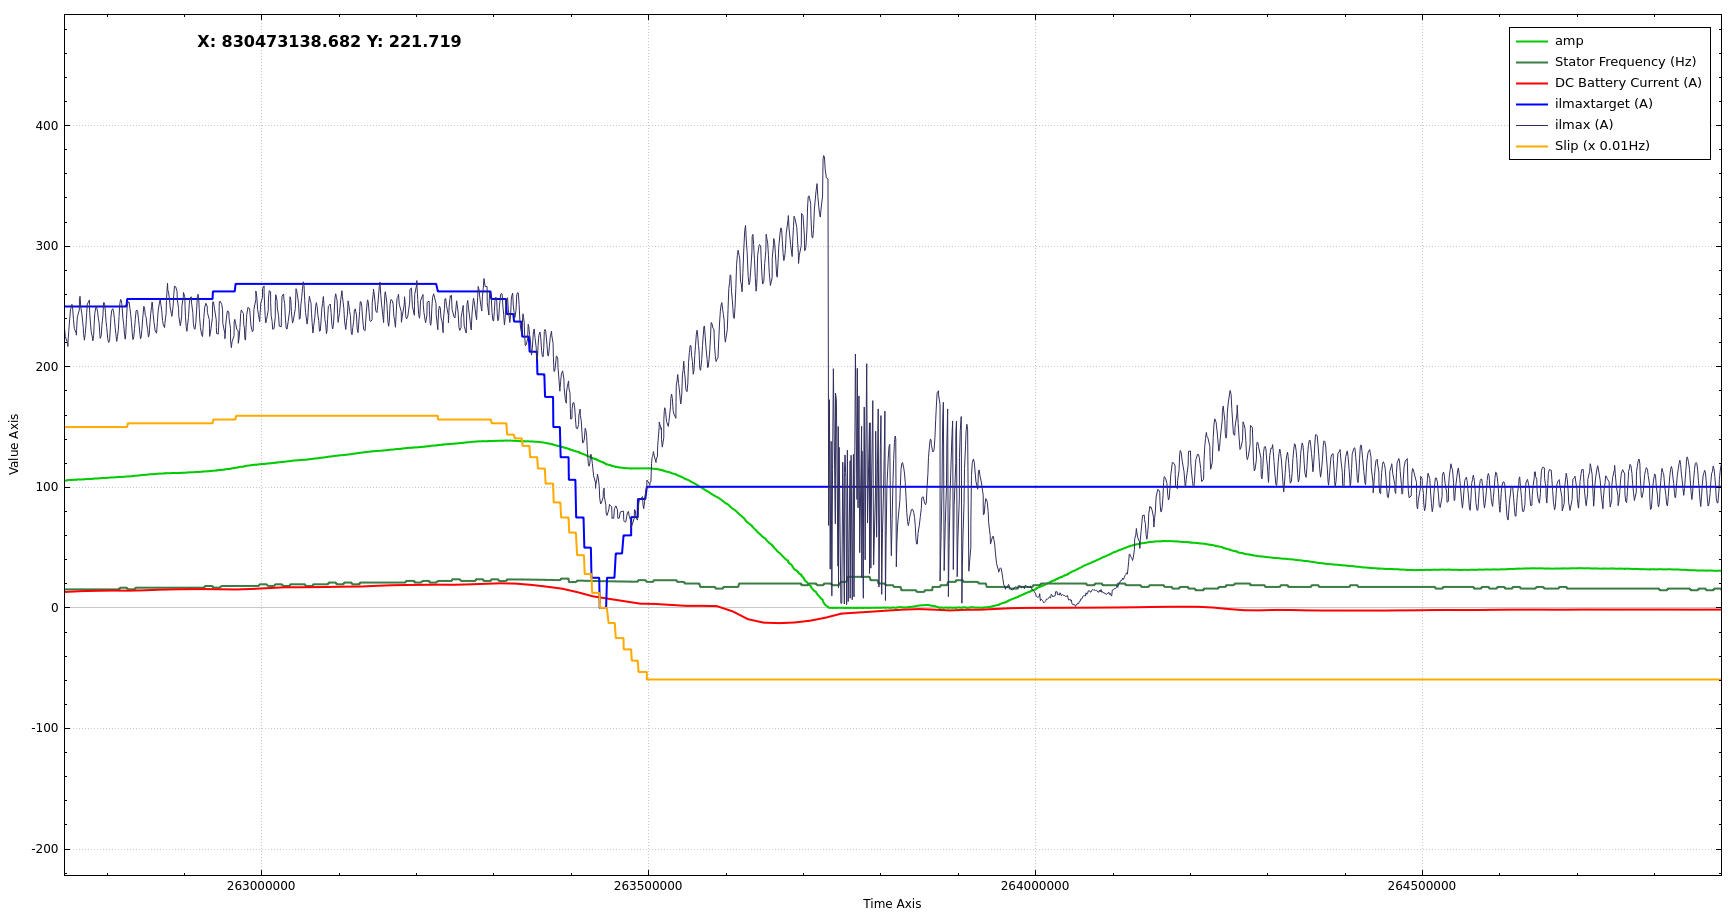This screenshot has width=1736, height=918.
Task: Click the 264000000 time axis tick label
Action: 1035,886
